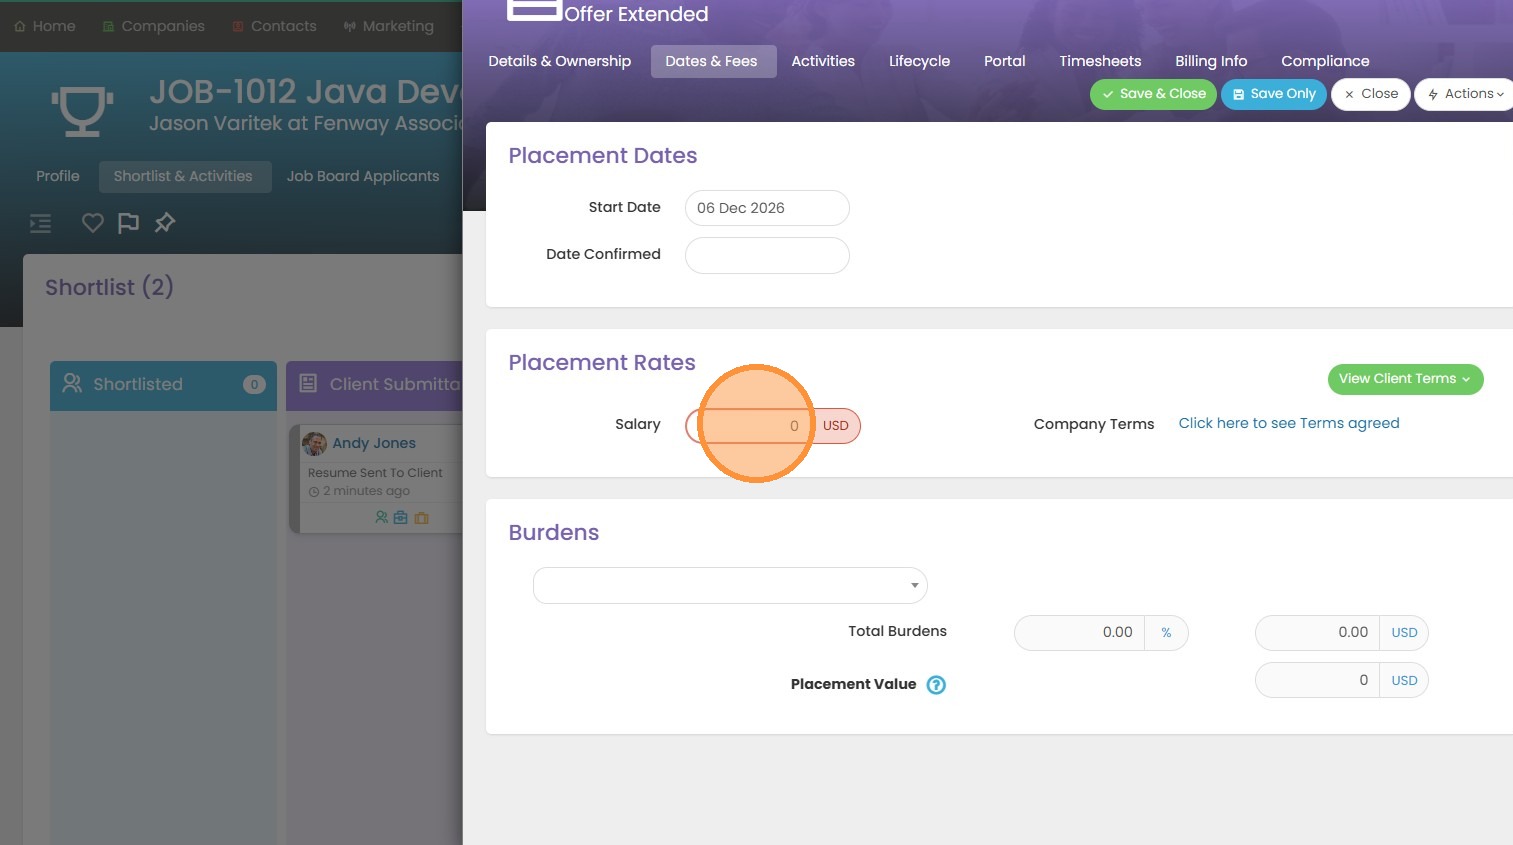Click the Total Burdens percentage field
This screenshot has height=845, width=1513.
click(1080, 633)
